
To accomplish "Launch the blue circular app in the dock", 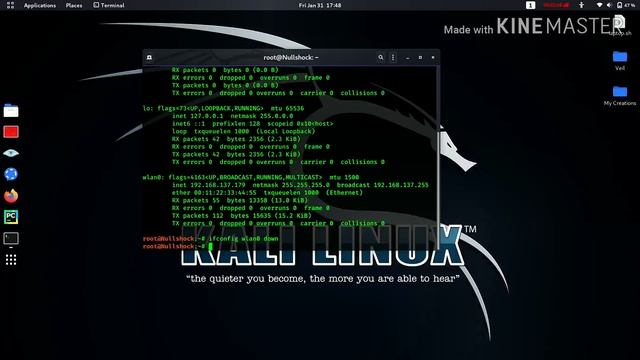I will 11,174.
